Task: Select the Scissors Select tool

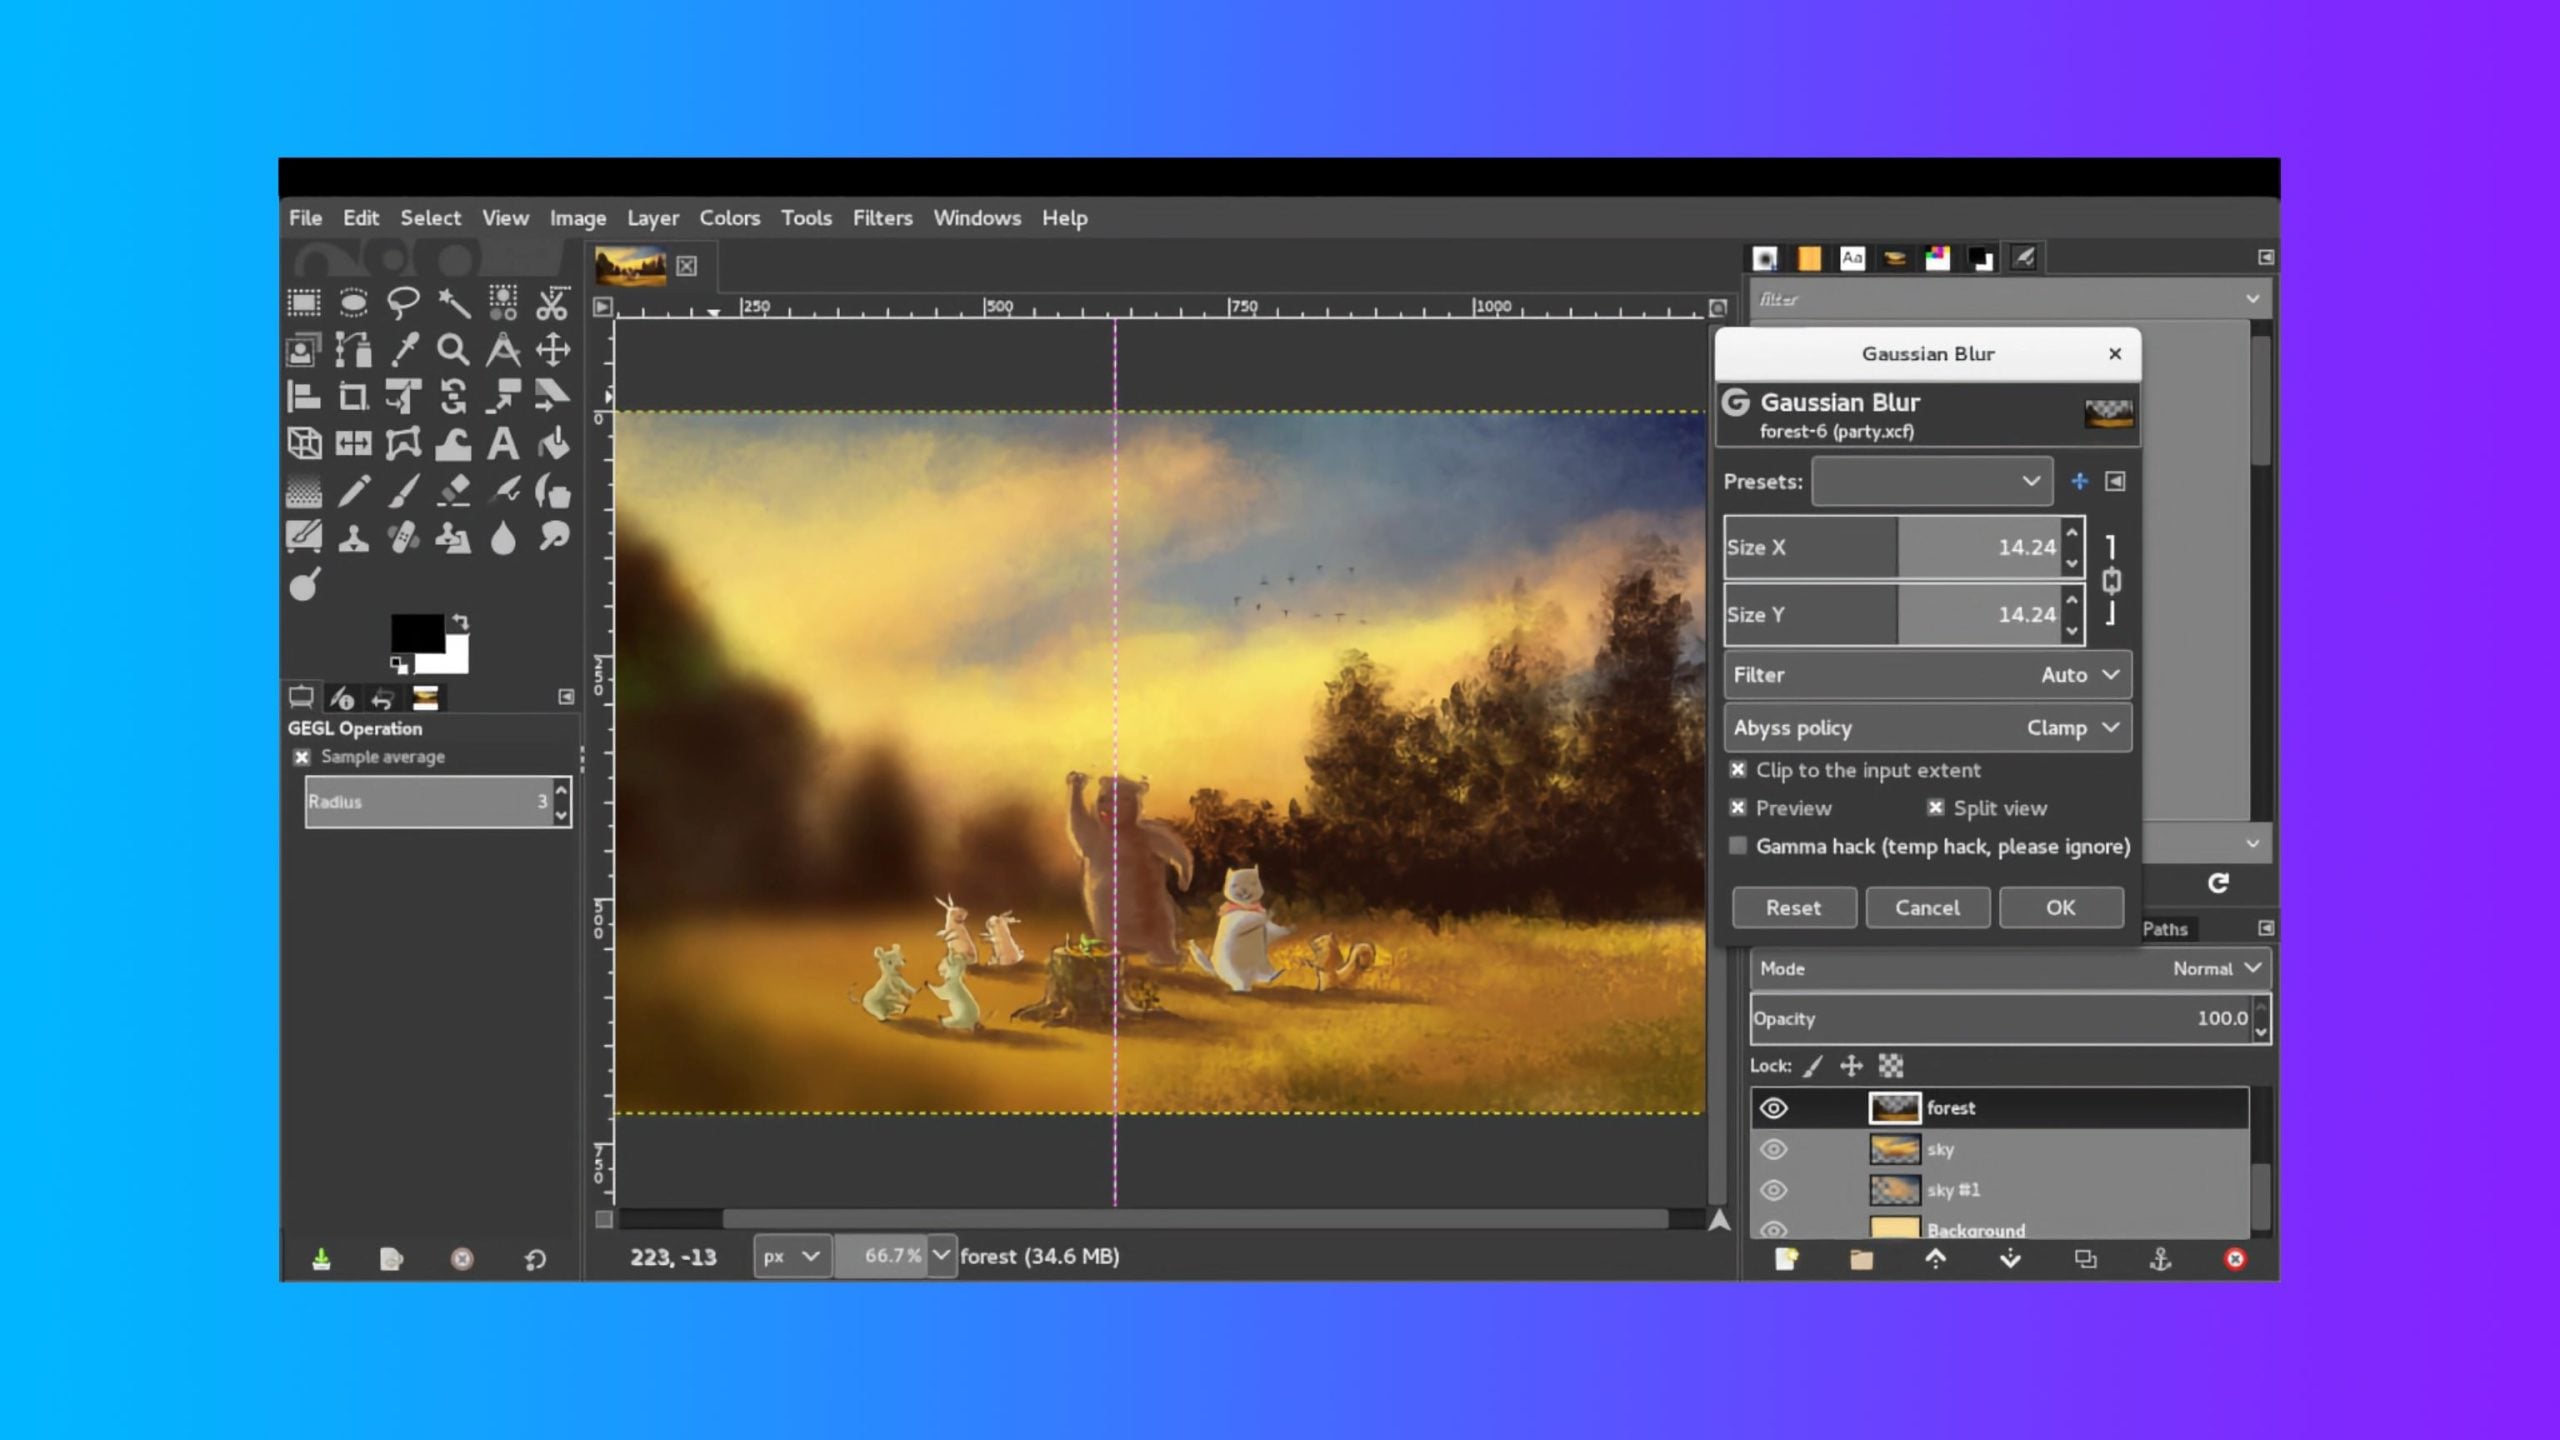Action: pyautogui.click(x=552, y=302)
